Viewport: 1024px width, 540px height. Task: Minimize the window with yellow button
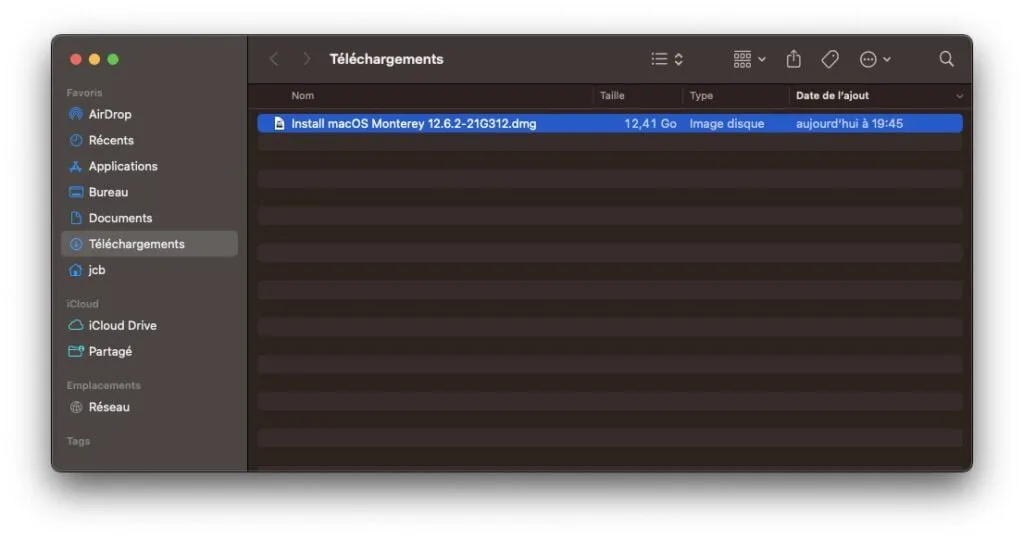click(x=94, y=59)
